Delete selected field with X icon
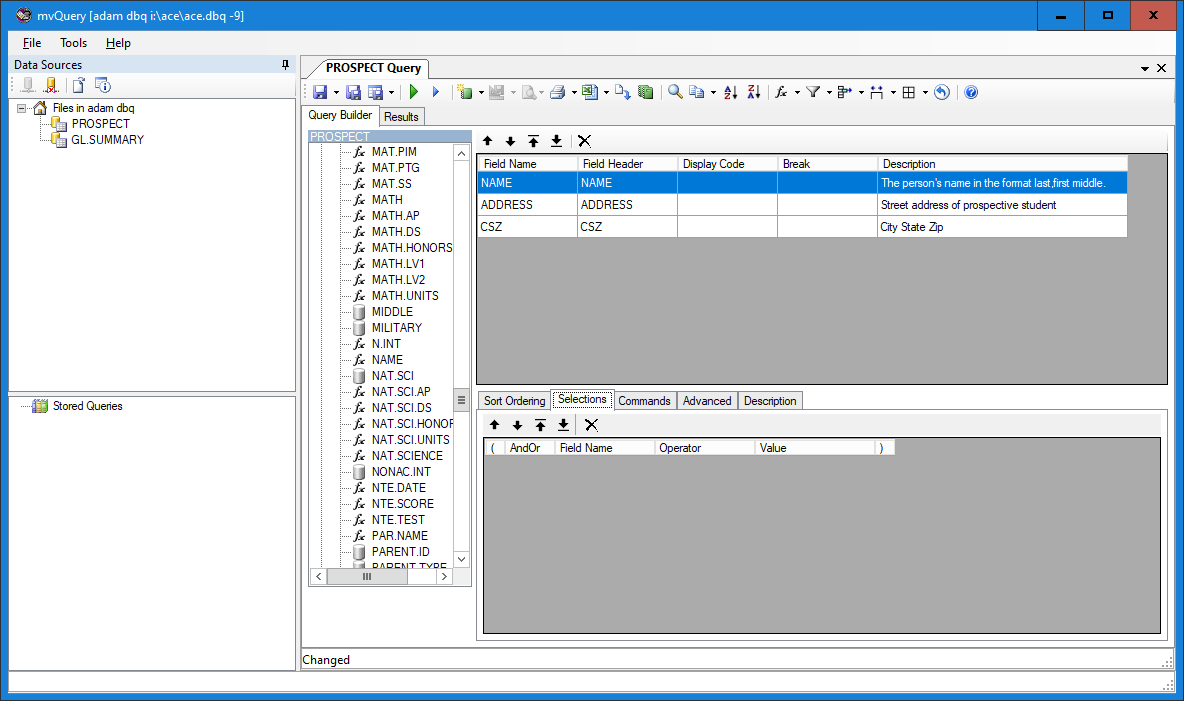The width and height of the screenshot is (1184, 701). [x=584, y=141]
